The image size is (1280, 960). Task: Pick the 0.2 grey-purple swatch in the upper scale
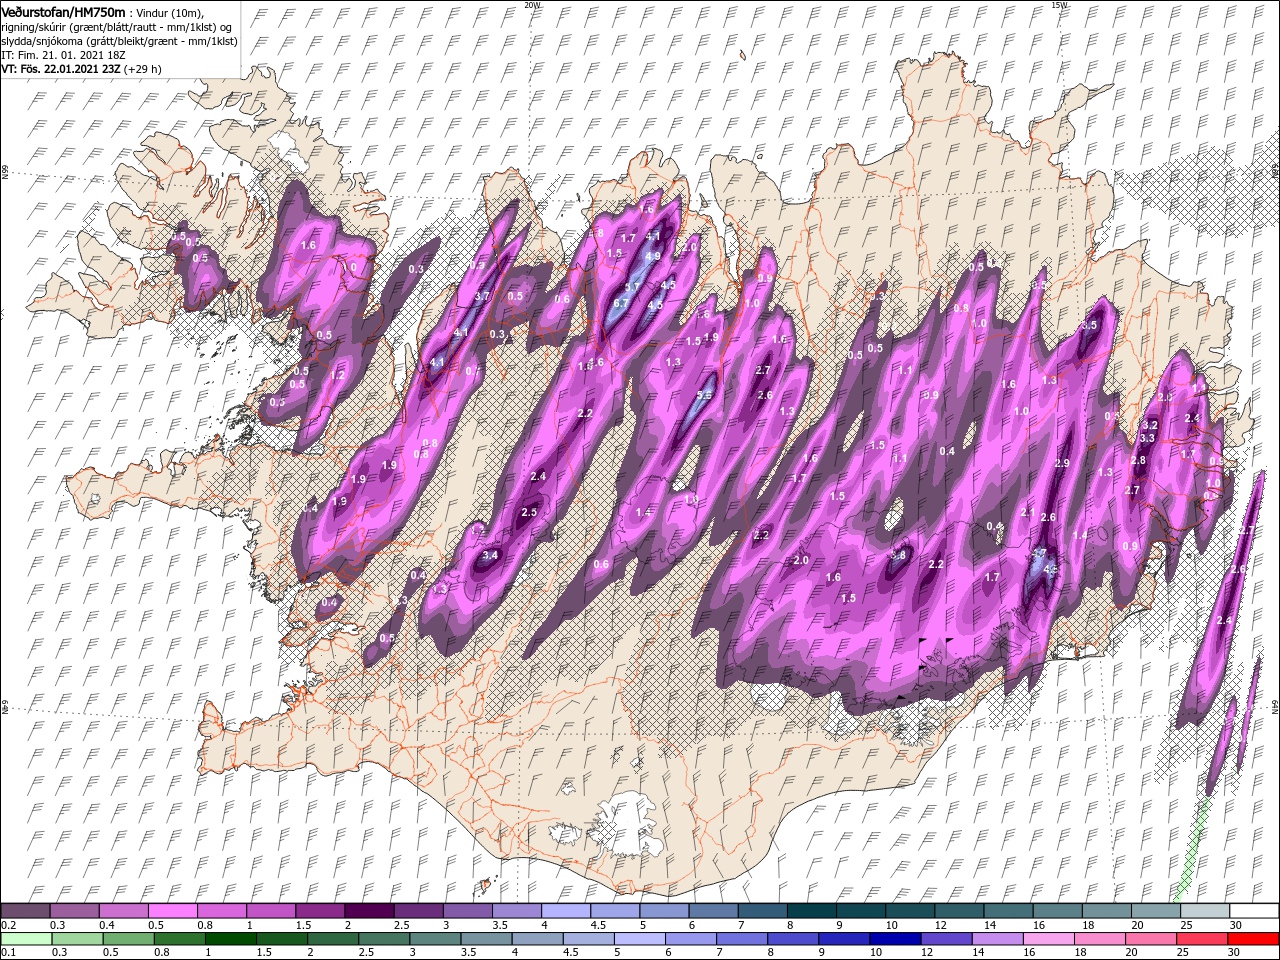pos(25,910)
